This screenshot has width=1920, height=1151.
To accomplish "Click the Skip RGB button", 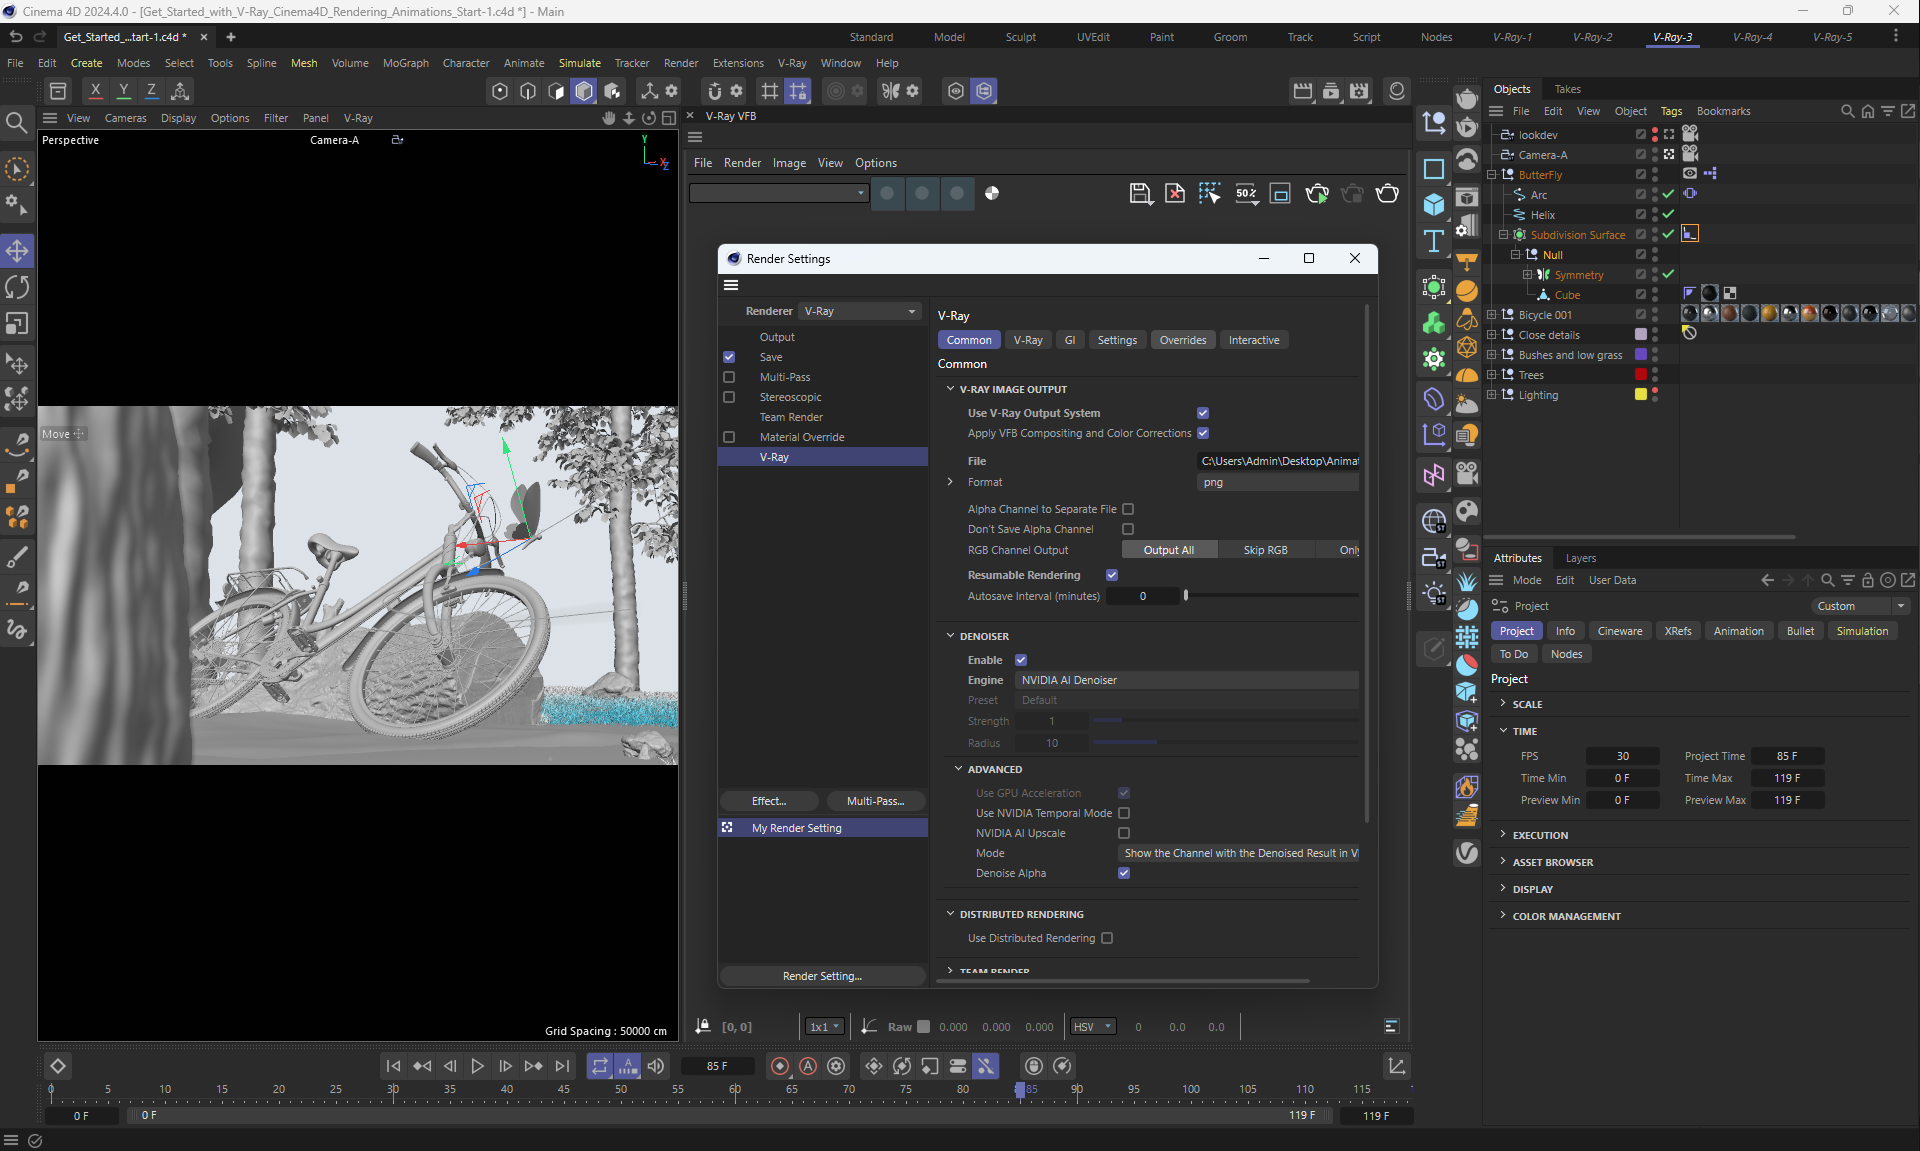I will click(1265, 550).
